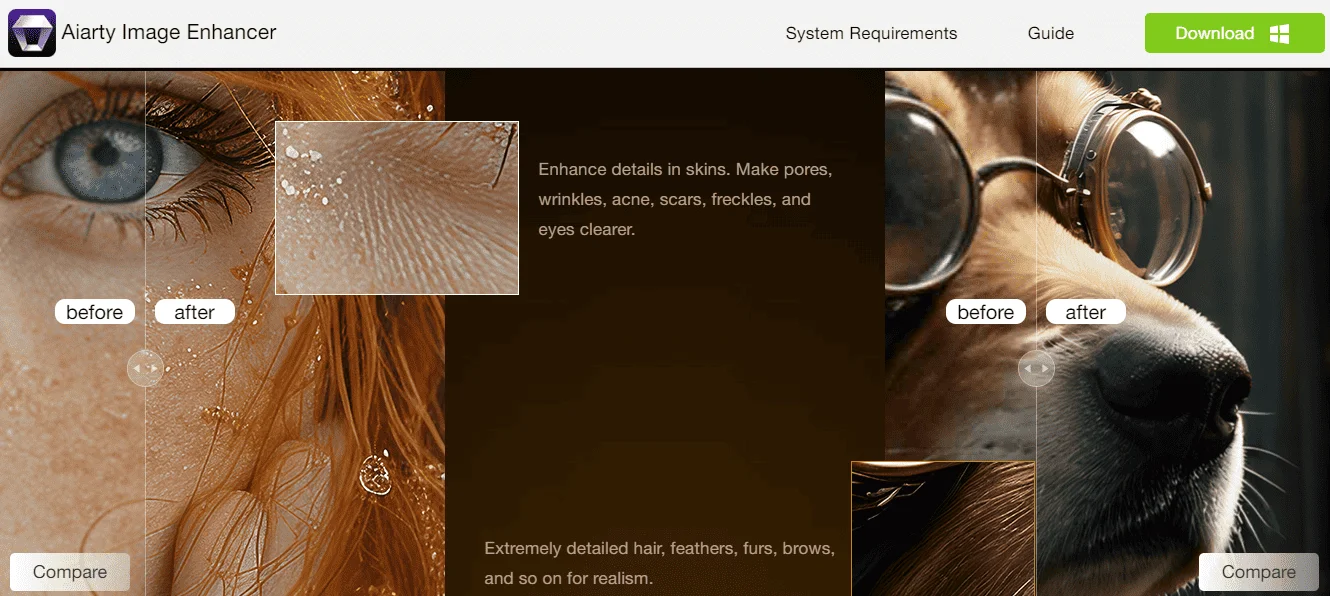
Task: Click the before label on skin image
Action: click(95, 312)
